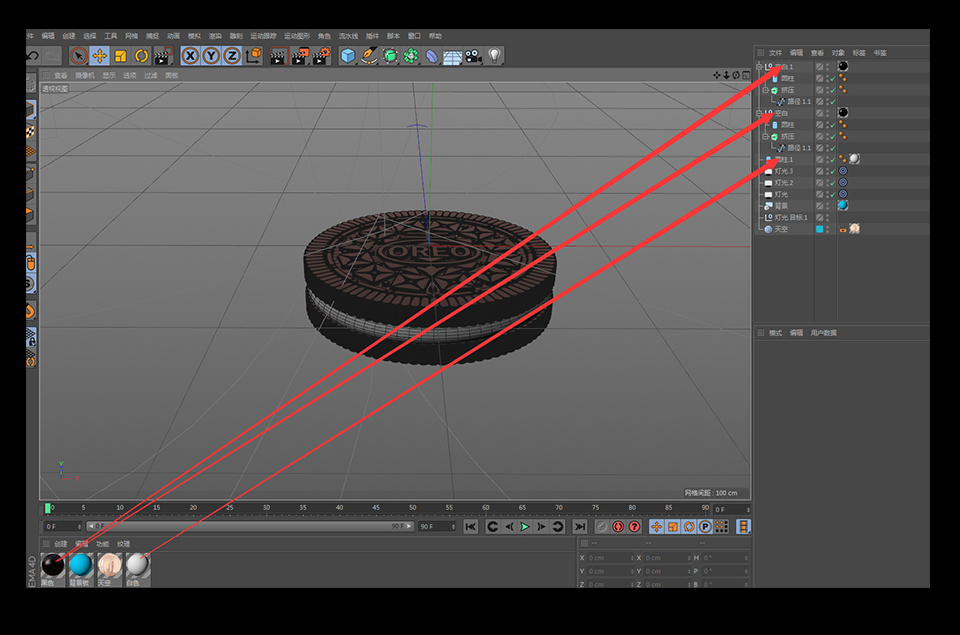Select the spline pen tool icon
The width and height of the screenshot is (960, 635).
pos(369,56)
